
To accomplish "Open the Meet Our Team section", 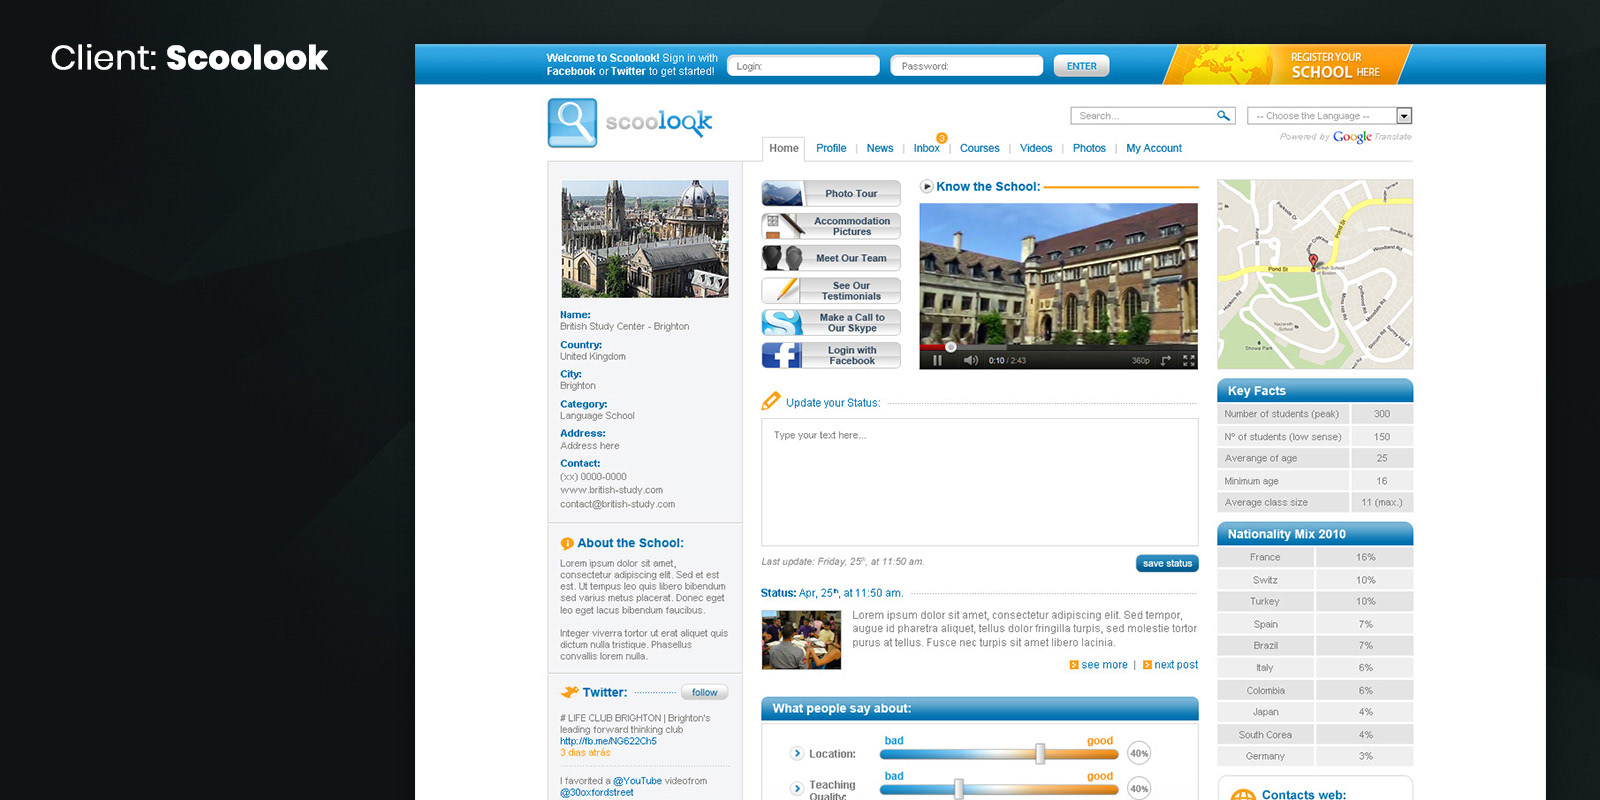I will click(x=831, y=258).
